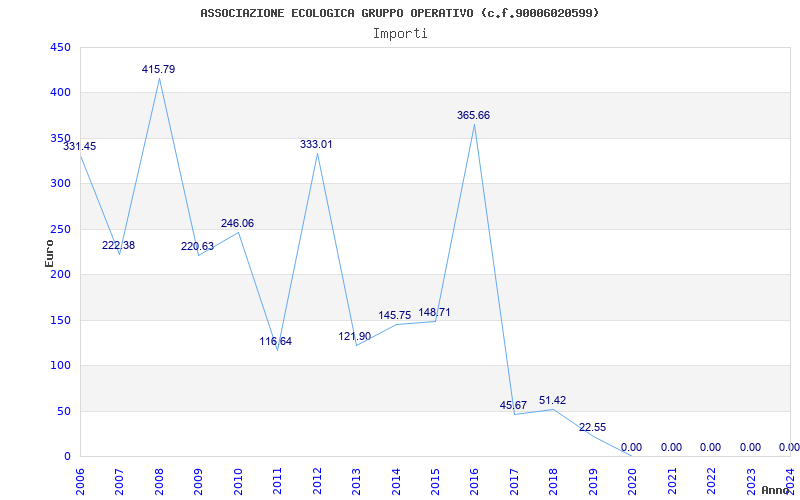Screen dimensions: 800x500
Task: Click the 2011 x-axis year label
Action: click(278, 481)
